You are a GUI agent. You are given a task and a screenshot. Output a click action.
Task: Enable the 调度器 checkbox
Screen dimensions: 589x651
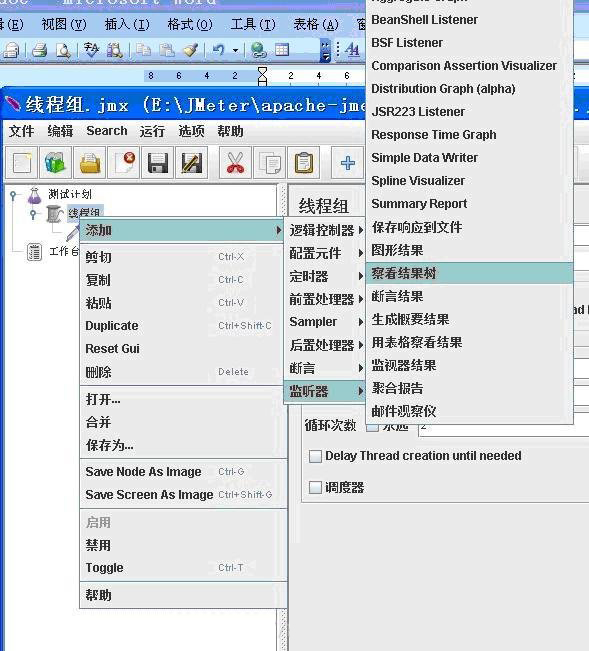(315, 487)
